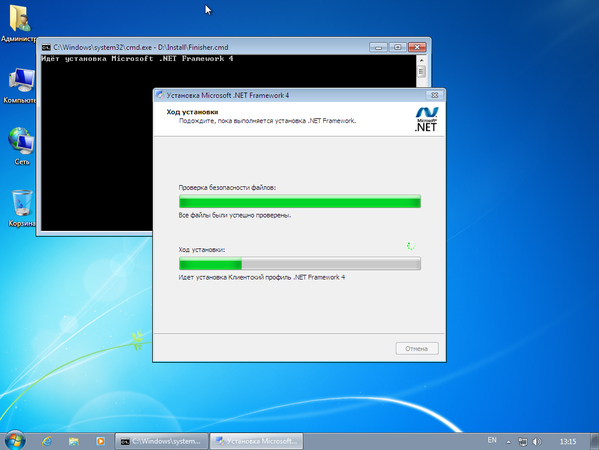Viewport: 599px width, 450px height.
Task: Click the EN language indicator
Action: [x=492, y=440]
